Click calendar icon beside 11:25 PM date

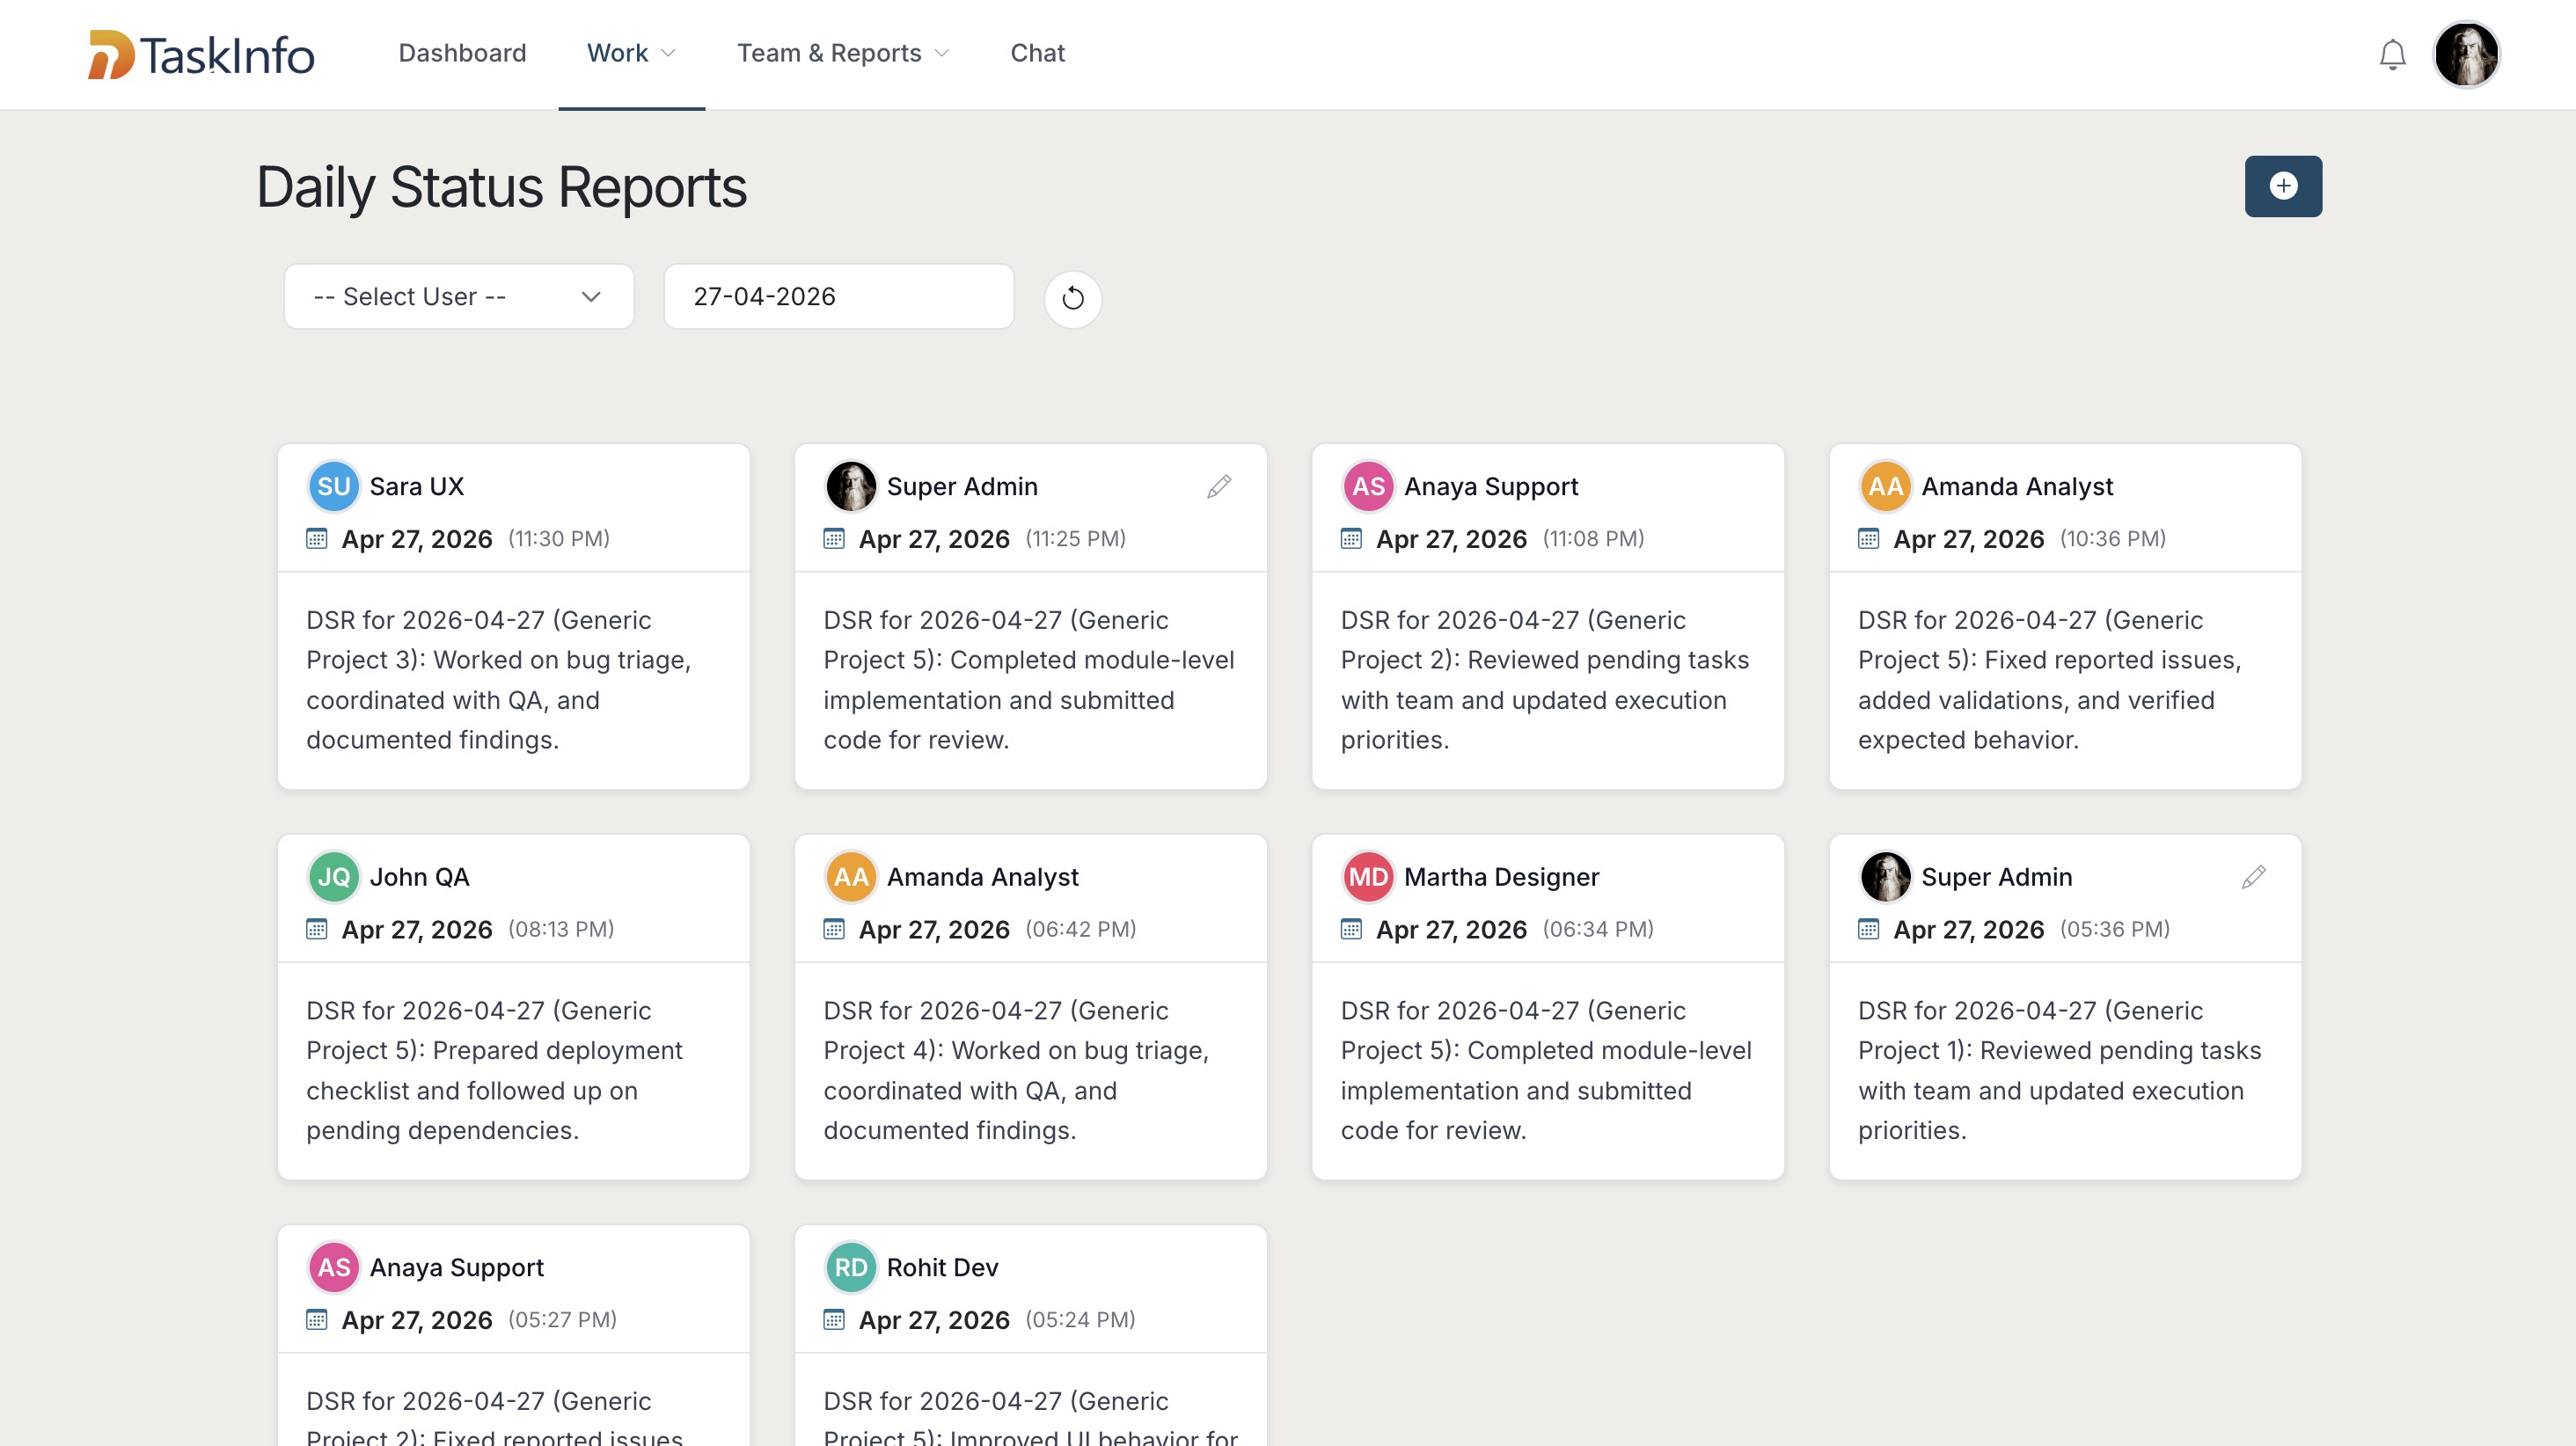(834, 539)
